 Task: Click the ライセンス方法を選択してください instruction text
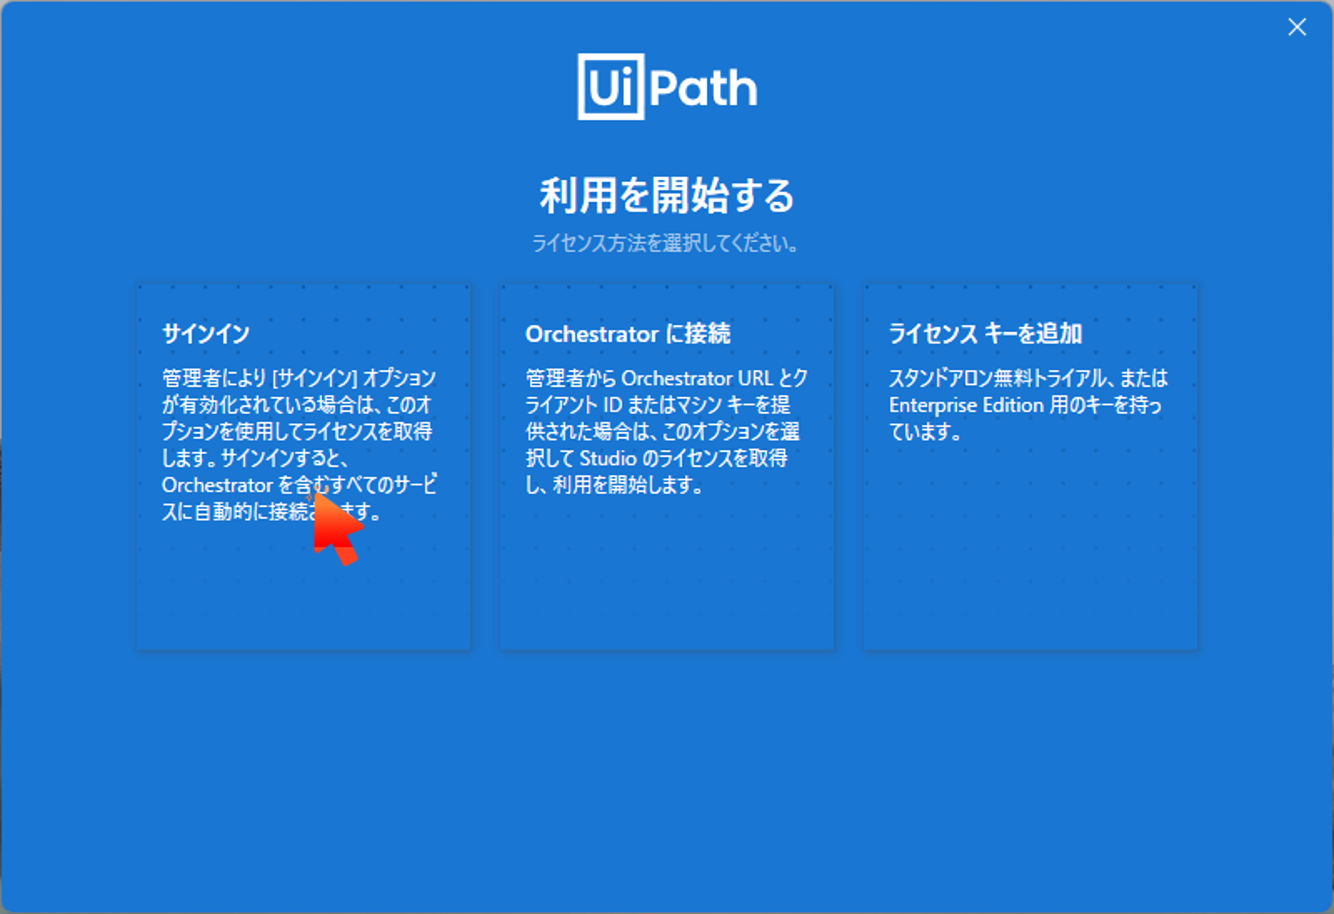pos(666,241)
